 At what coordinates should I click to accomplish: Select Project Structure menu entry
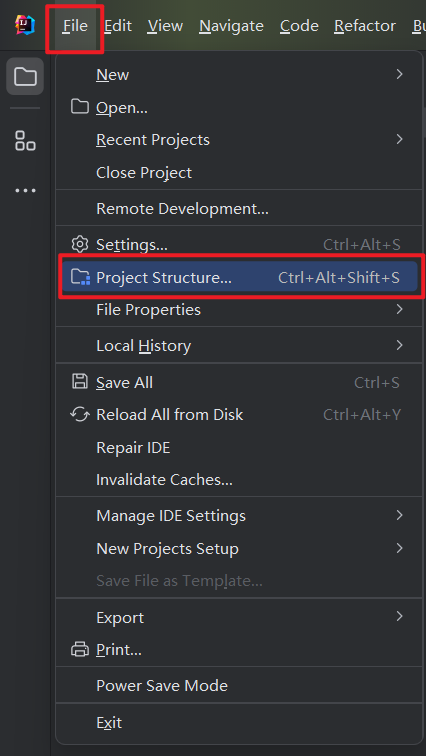pyautogui.click(x=239, y=277)
